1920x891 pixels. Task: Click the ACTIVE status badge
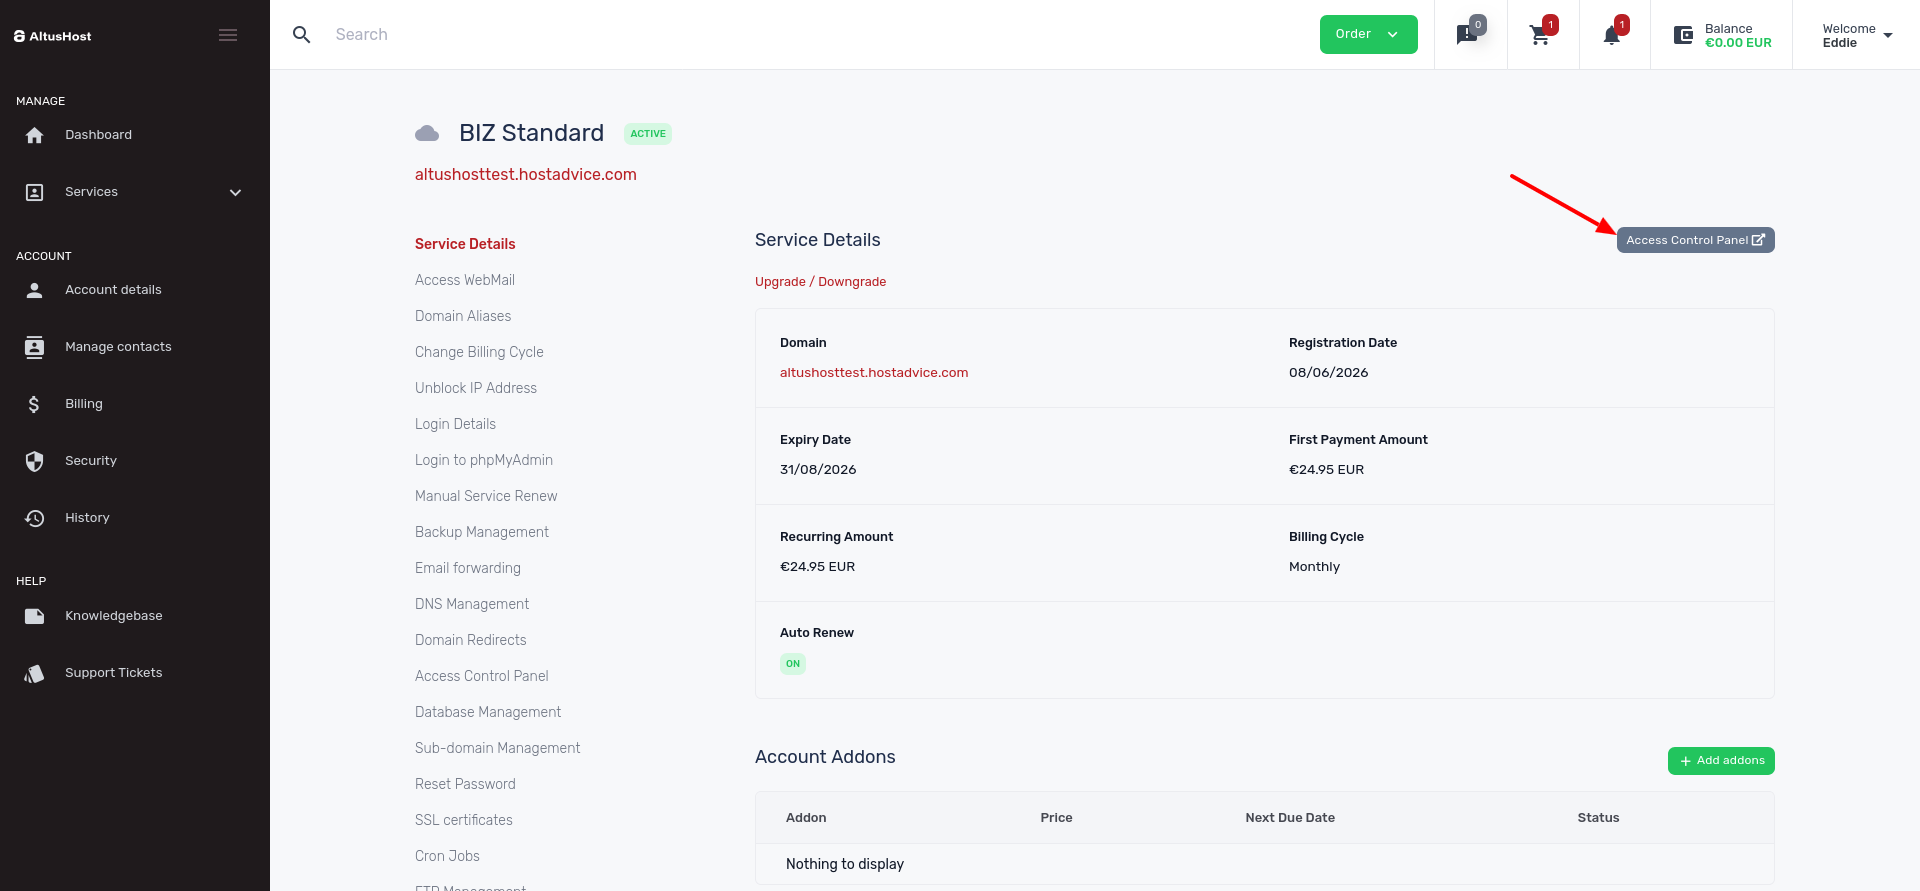coord(648,134)
